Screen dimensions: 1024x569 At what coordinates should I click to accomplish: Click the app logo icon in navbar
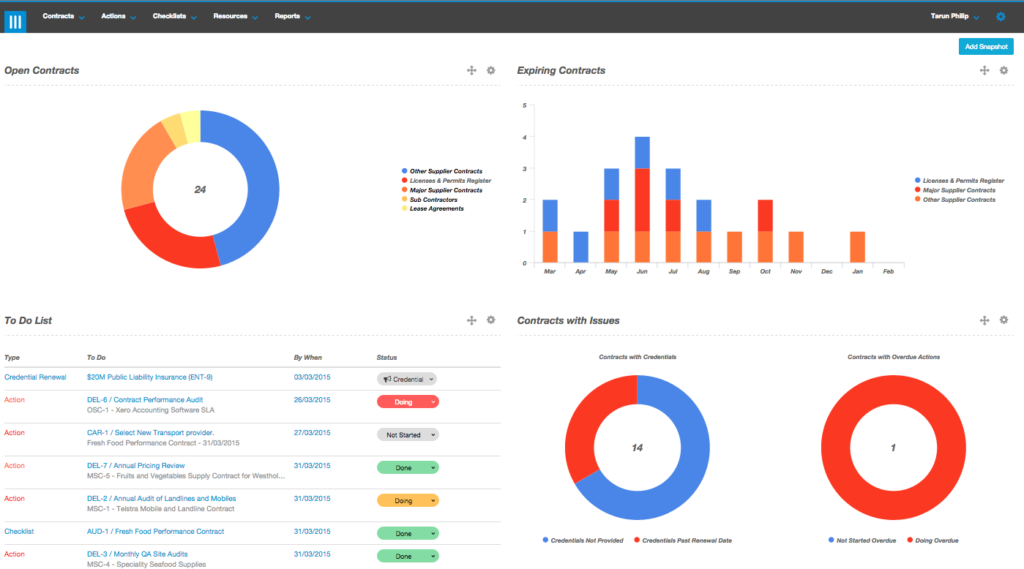pos(15,18)
